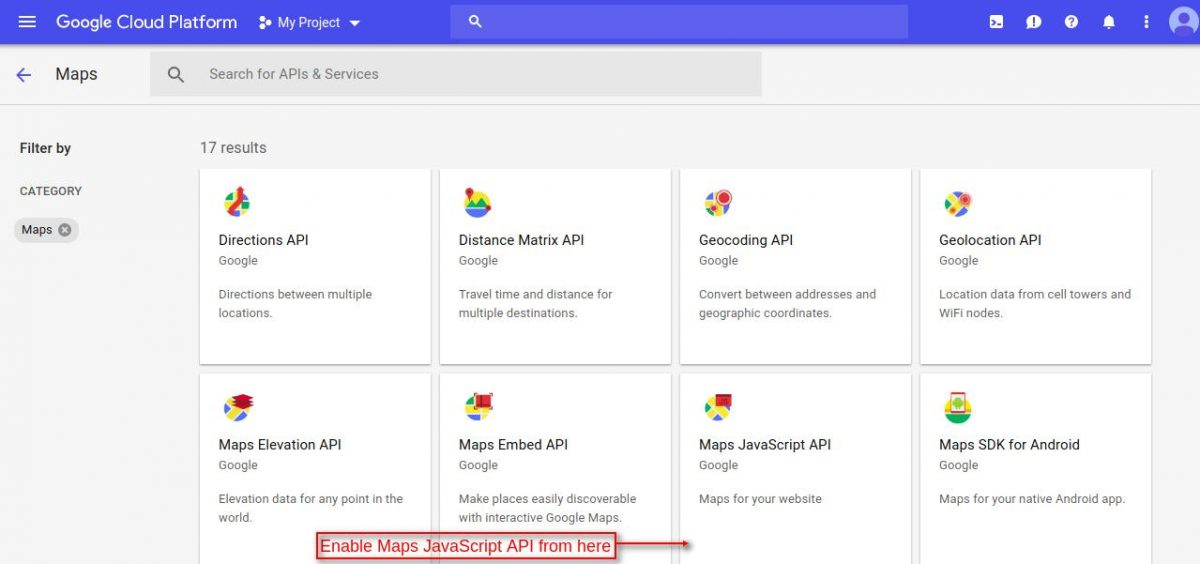
Task: Click the Maps SDK for Android icon
Action: pos(958,407)
